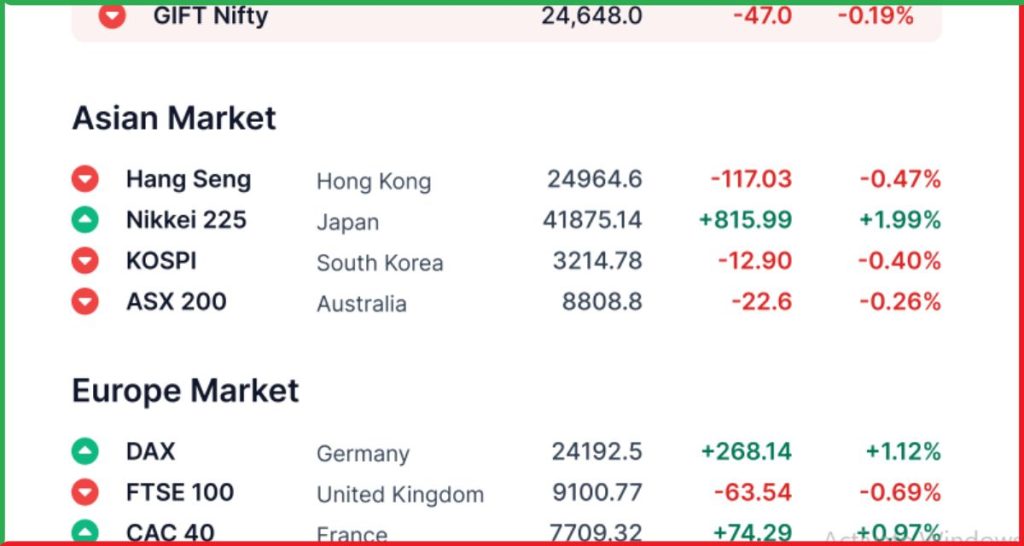Select the DAX index label
This screenshot has width=1024, height=546.
click(x=150, y=451)
